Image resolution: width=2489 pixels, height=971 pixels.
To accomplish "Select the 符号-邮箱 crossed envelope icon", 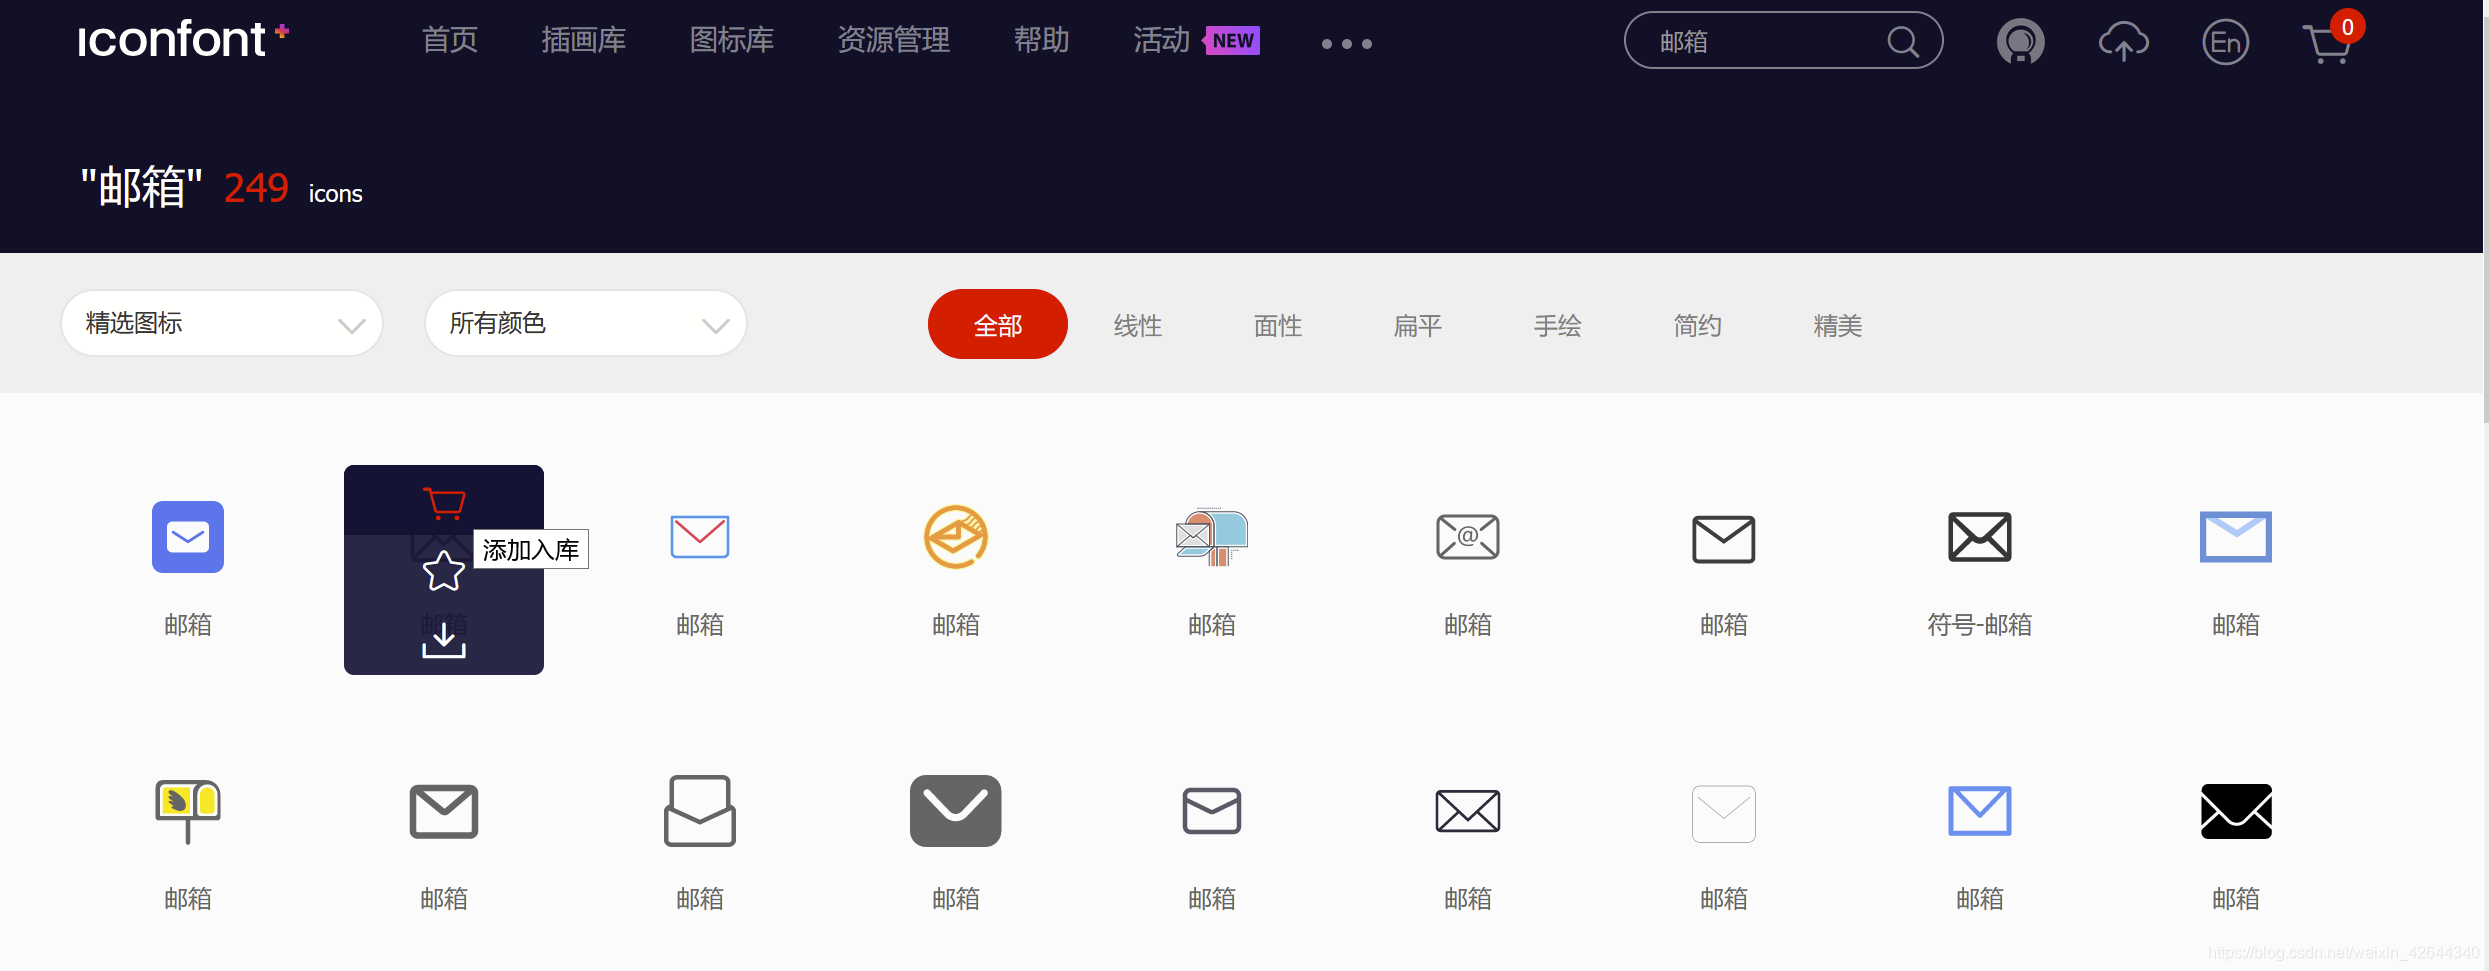I will click(1980, 537).
